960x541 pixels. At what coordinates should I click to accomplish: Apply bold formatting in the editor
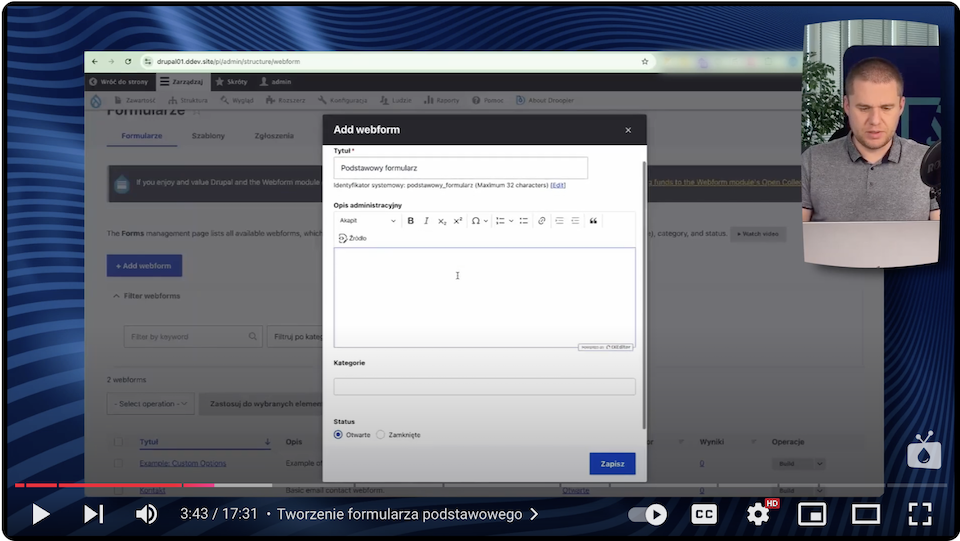(x=410, y=221)
